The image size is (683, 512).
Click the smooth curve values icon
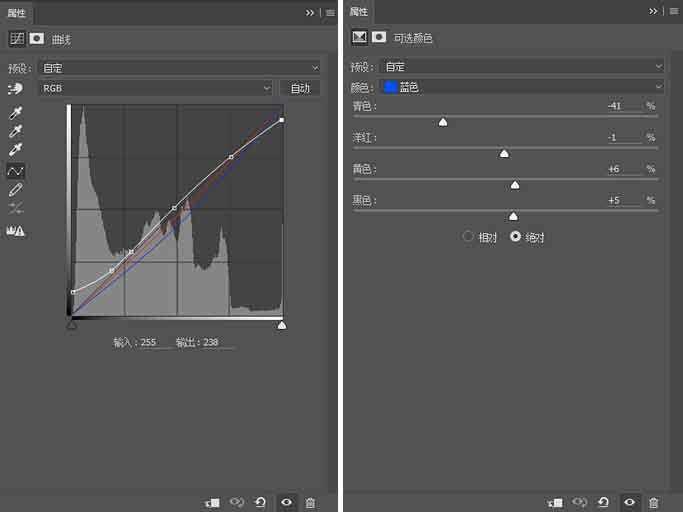click(16, 208)
